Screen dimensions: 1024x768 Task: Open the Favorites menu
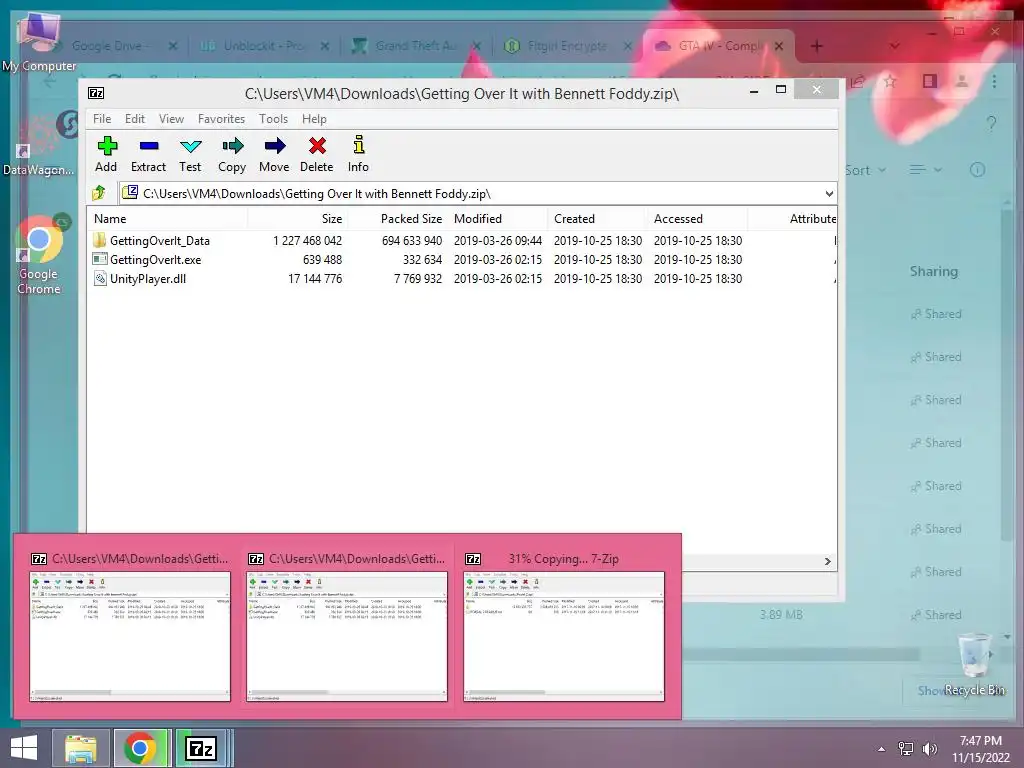[x=221, y=119]
